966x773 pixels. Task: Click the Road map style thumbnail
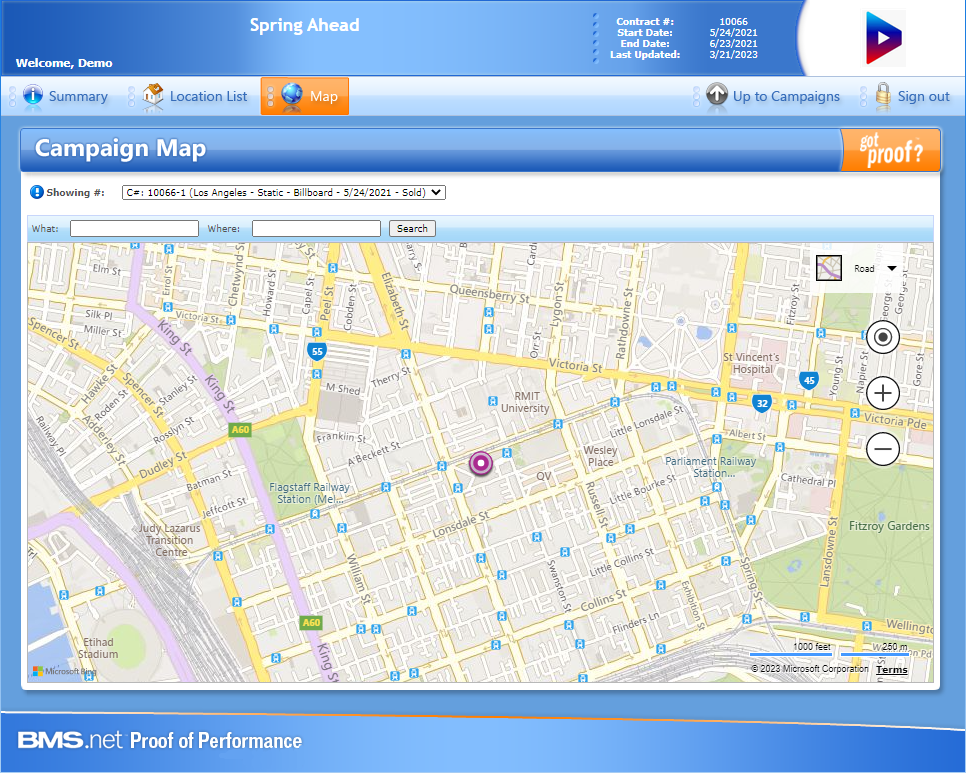click(x=829, y=268)
